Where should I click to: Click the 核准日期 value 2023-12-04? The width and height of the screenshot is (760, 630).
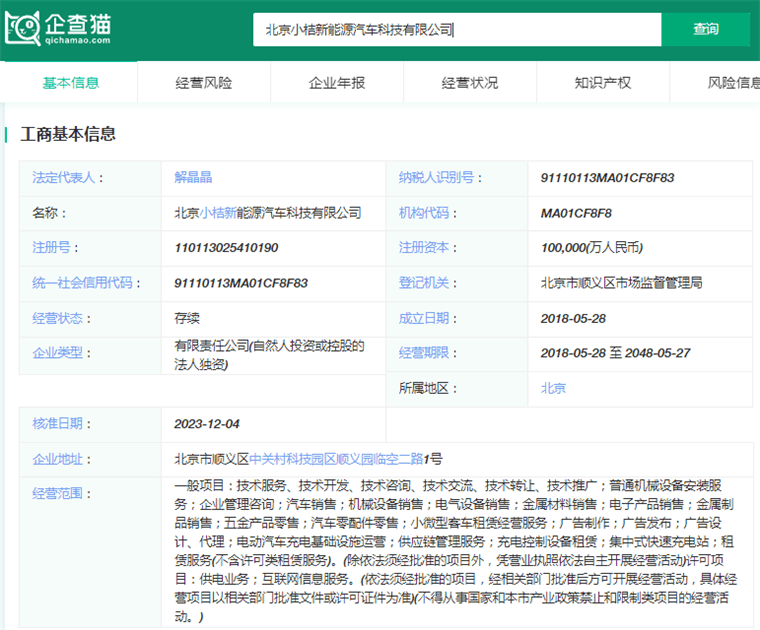[x=208, y=424]
